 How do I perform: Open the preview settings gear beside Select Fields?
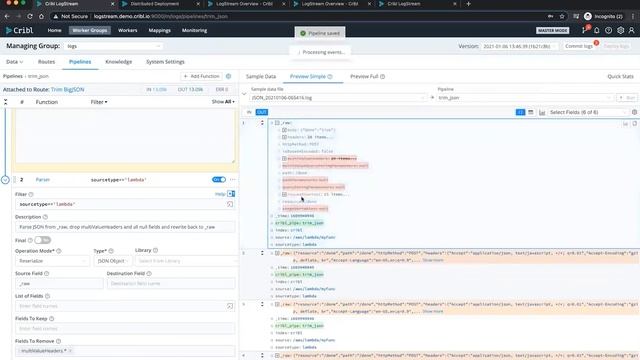(634, 112)
